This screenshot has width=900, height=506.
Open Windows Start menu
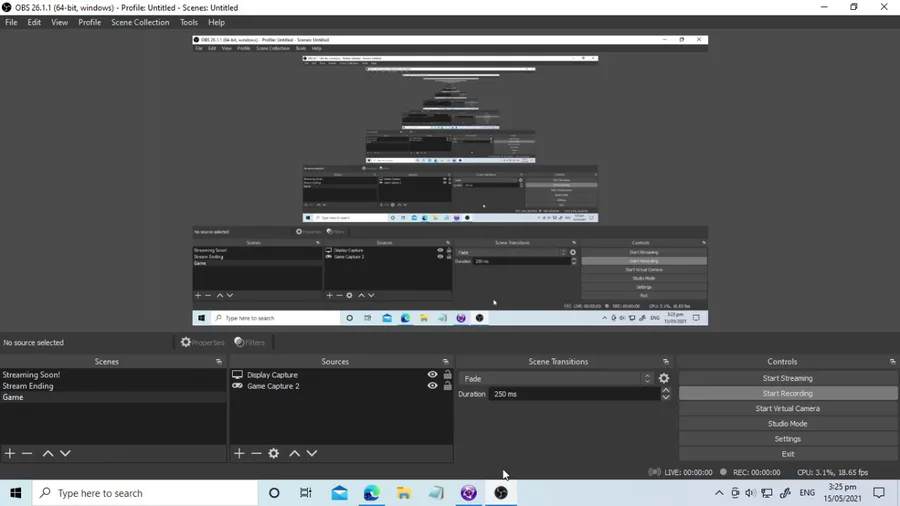click(x=15, y=493)
